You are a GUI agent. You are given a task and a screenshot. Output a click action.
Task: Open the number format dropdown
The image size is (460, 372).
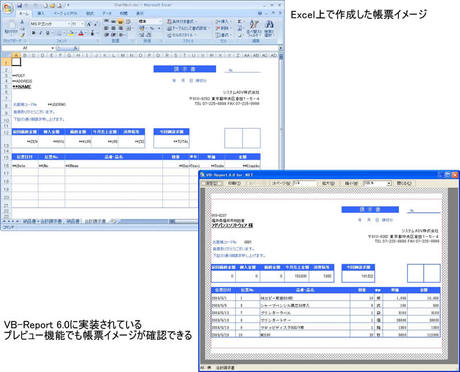160,21
